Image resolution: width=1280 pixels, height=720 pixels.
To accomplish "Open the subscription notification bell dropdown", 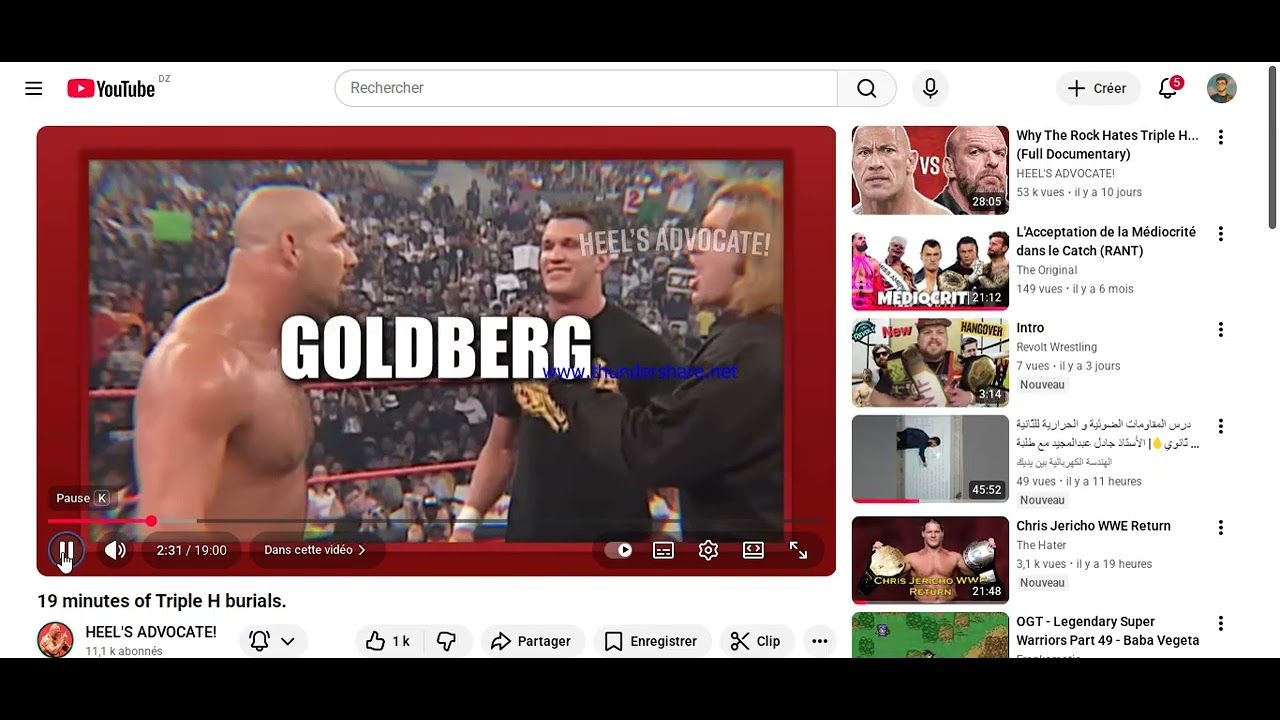I will [x=273, y=641].
